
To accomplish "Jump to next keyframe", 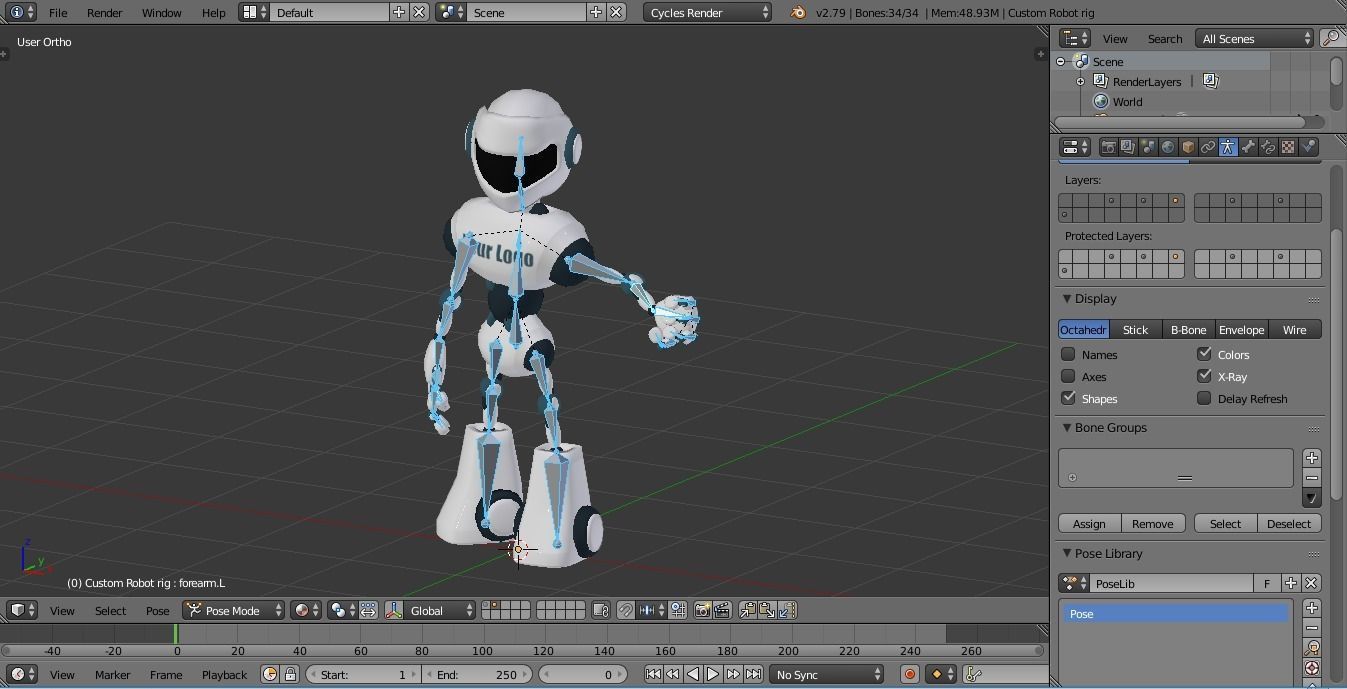I will [x=733, y=675].
